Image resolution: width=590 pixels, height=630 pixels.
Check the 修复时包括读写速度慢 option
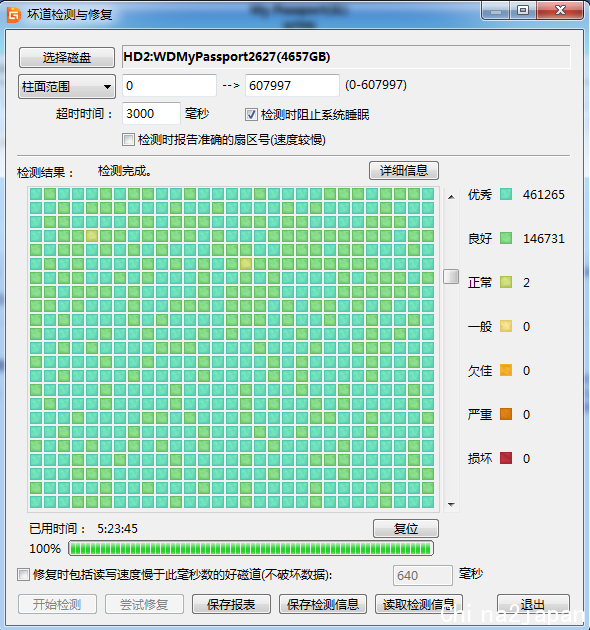point(23,575)
